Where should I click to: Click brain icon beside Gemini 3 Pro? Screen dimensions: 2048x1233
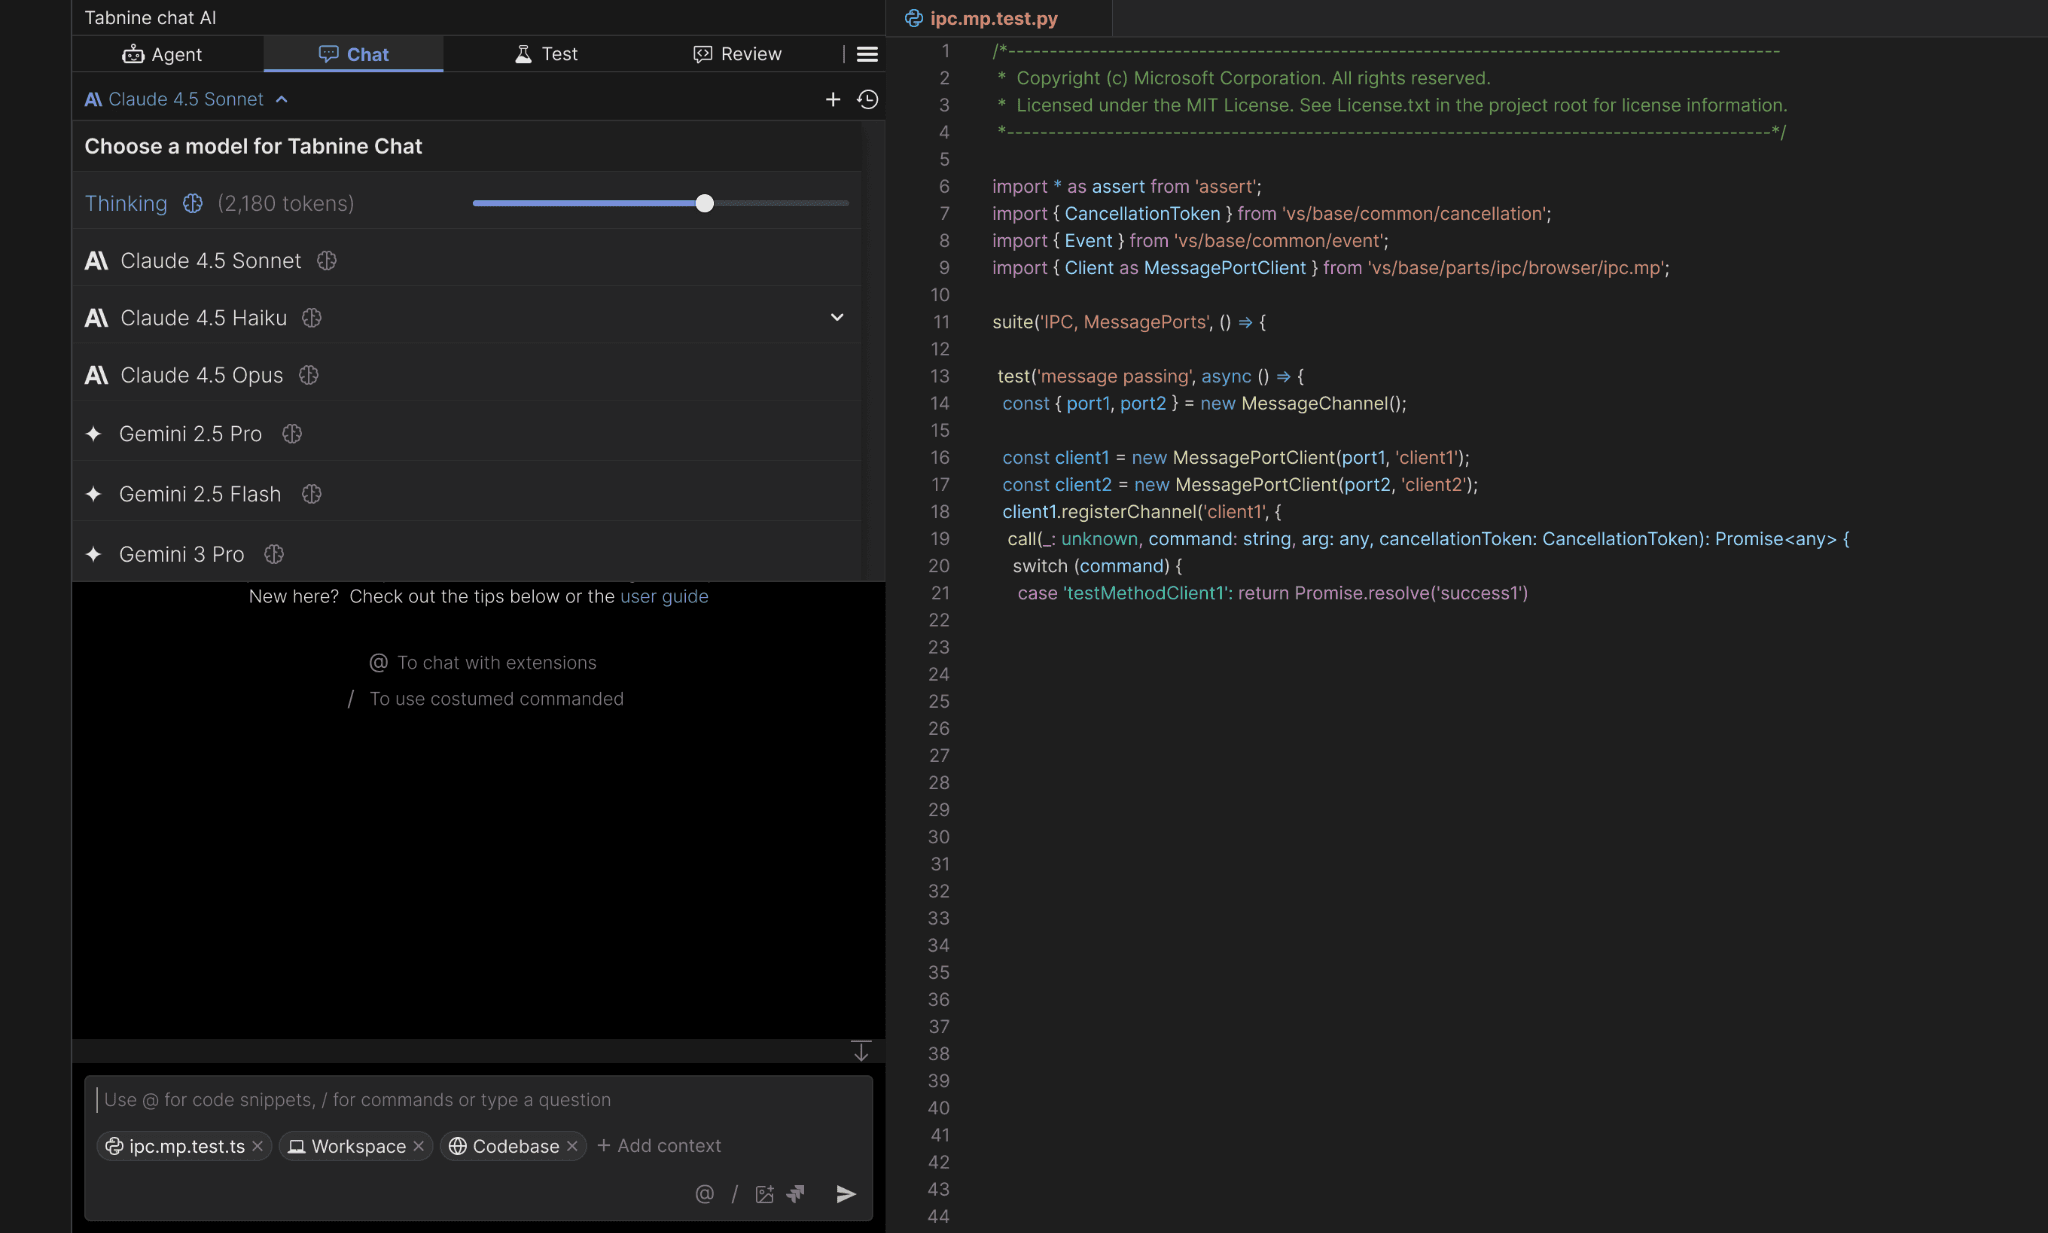[x=274, y=553]
